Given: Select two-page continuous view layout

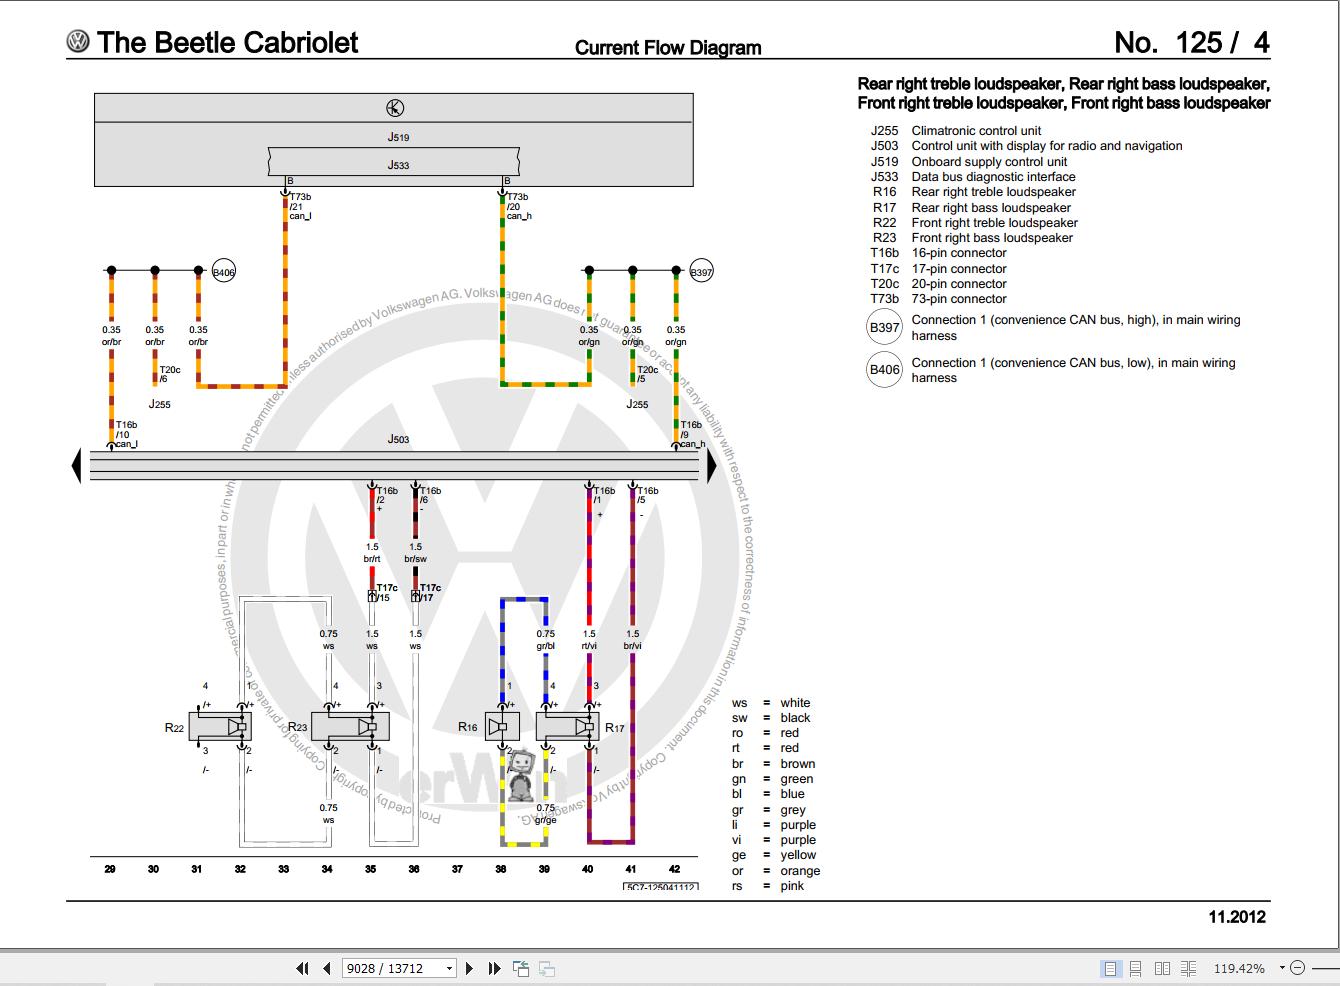Looking at the screenshot, I should (x=1188, y=968).
